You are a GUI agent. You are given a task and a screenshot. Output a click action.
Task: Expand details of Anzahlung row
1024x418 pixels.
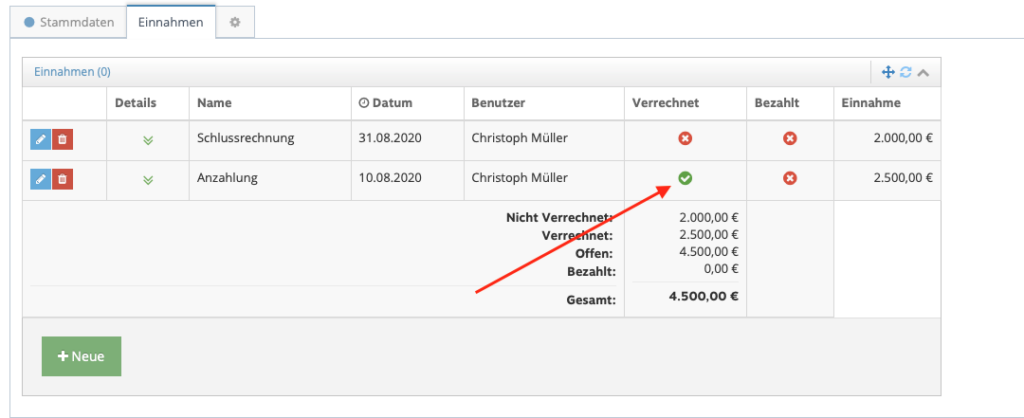(148, 179)
